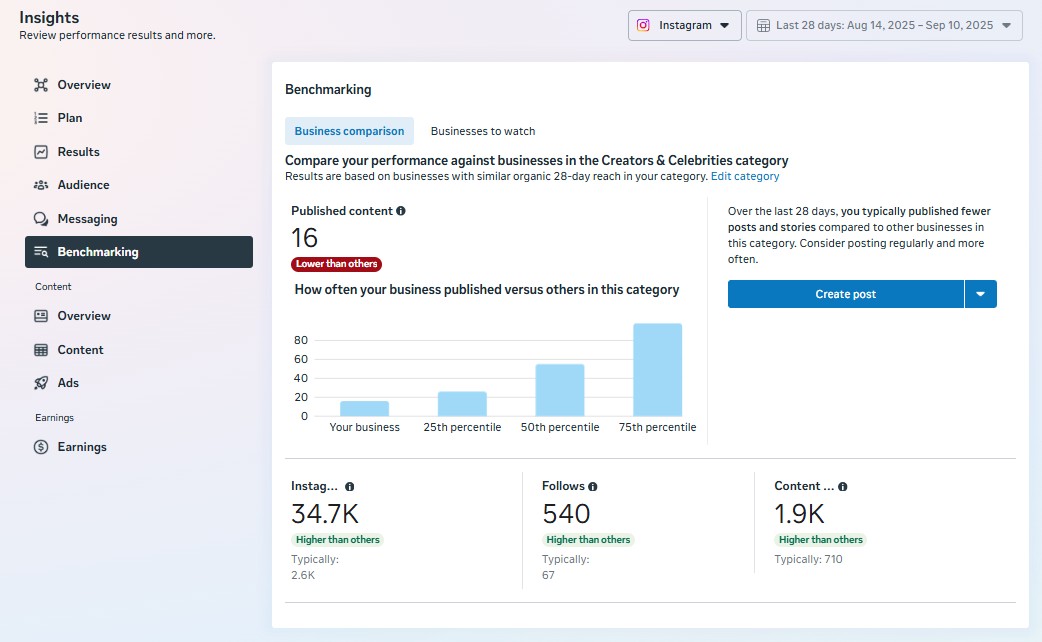
Task: Switch to the Business comparison tab
Action: click(349, 131)
